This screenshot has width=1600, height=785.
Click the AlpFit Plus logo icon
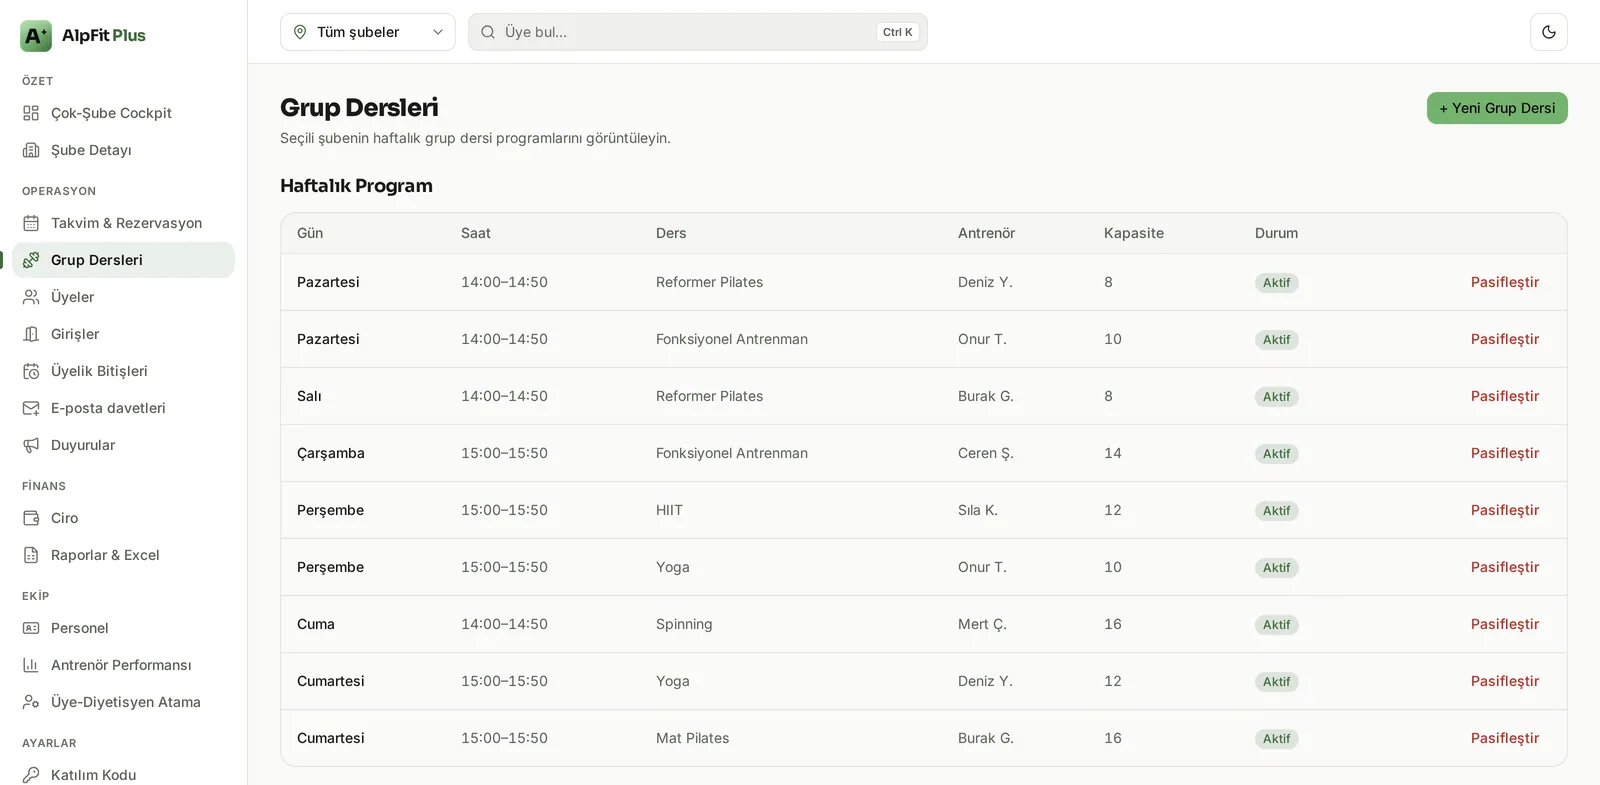point(36,36)
